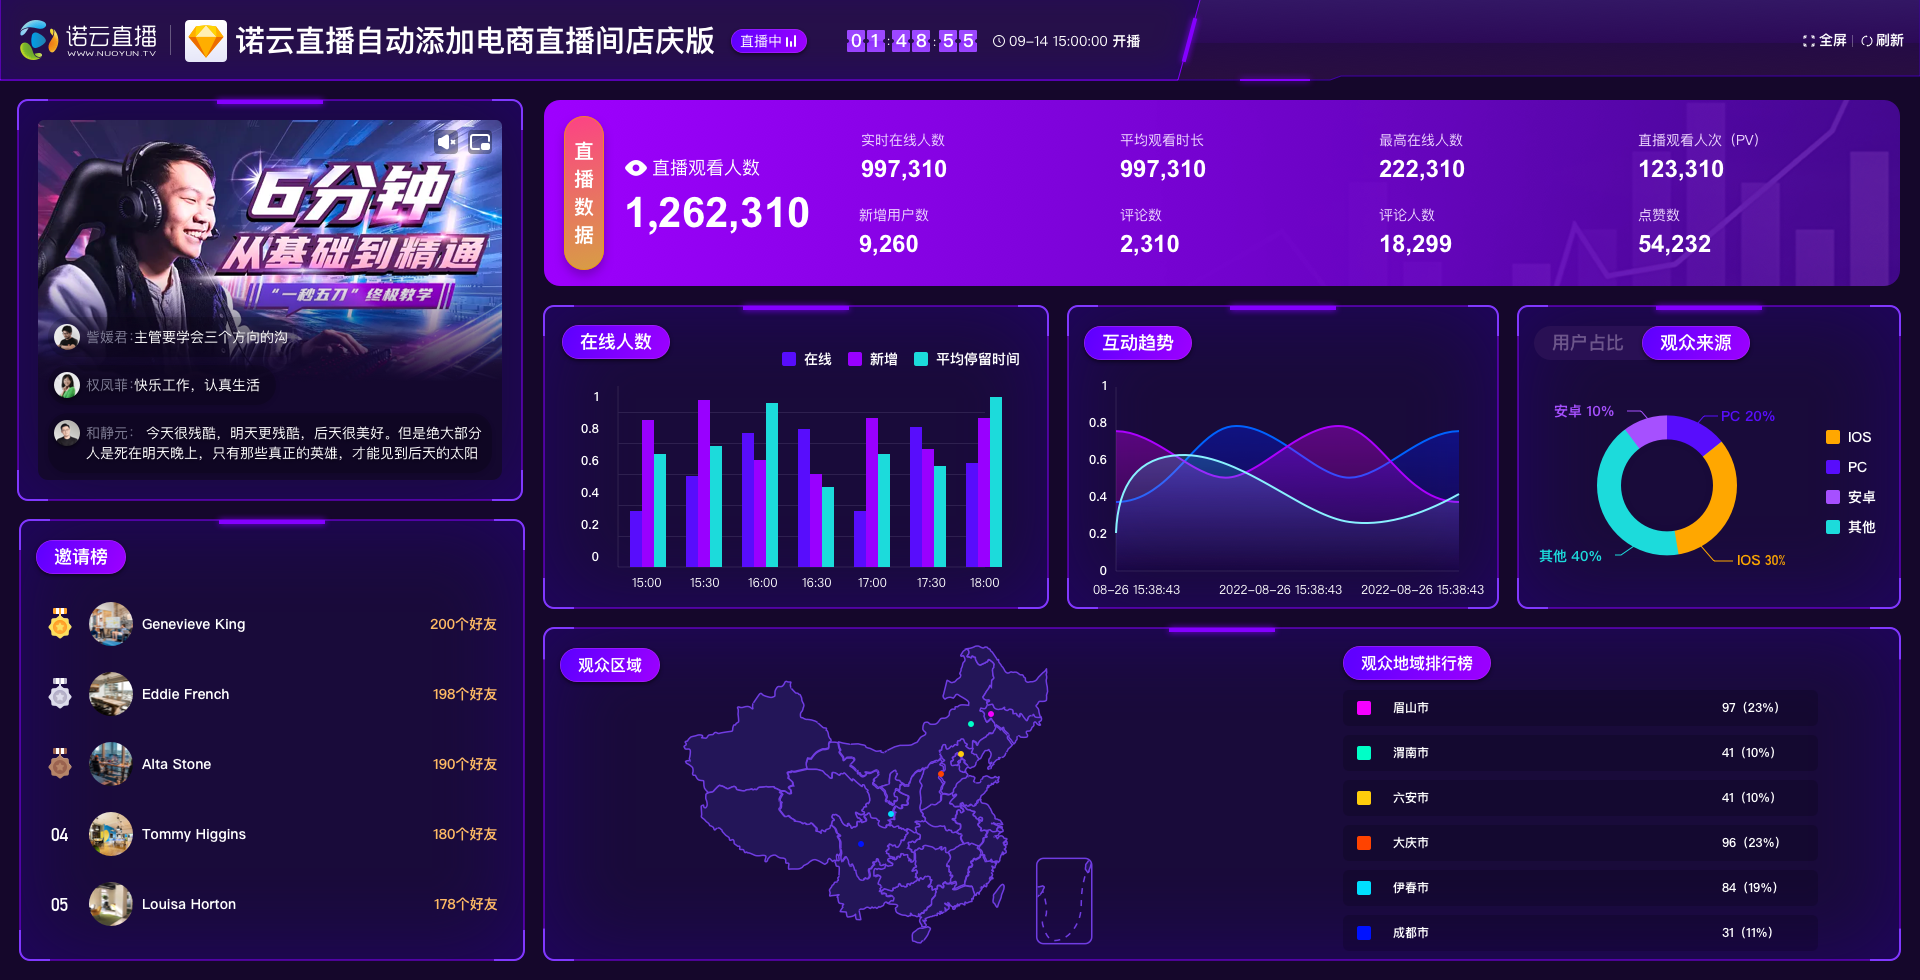Open Tommy Higgins in invitation ranking
The height and width of the screenshot is (980, 1920).
click(272, 834)
